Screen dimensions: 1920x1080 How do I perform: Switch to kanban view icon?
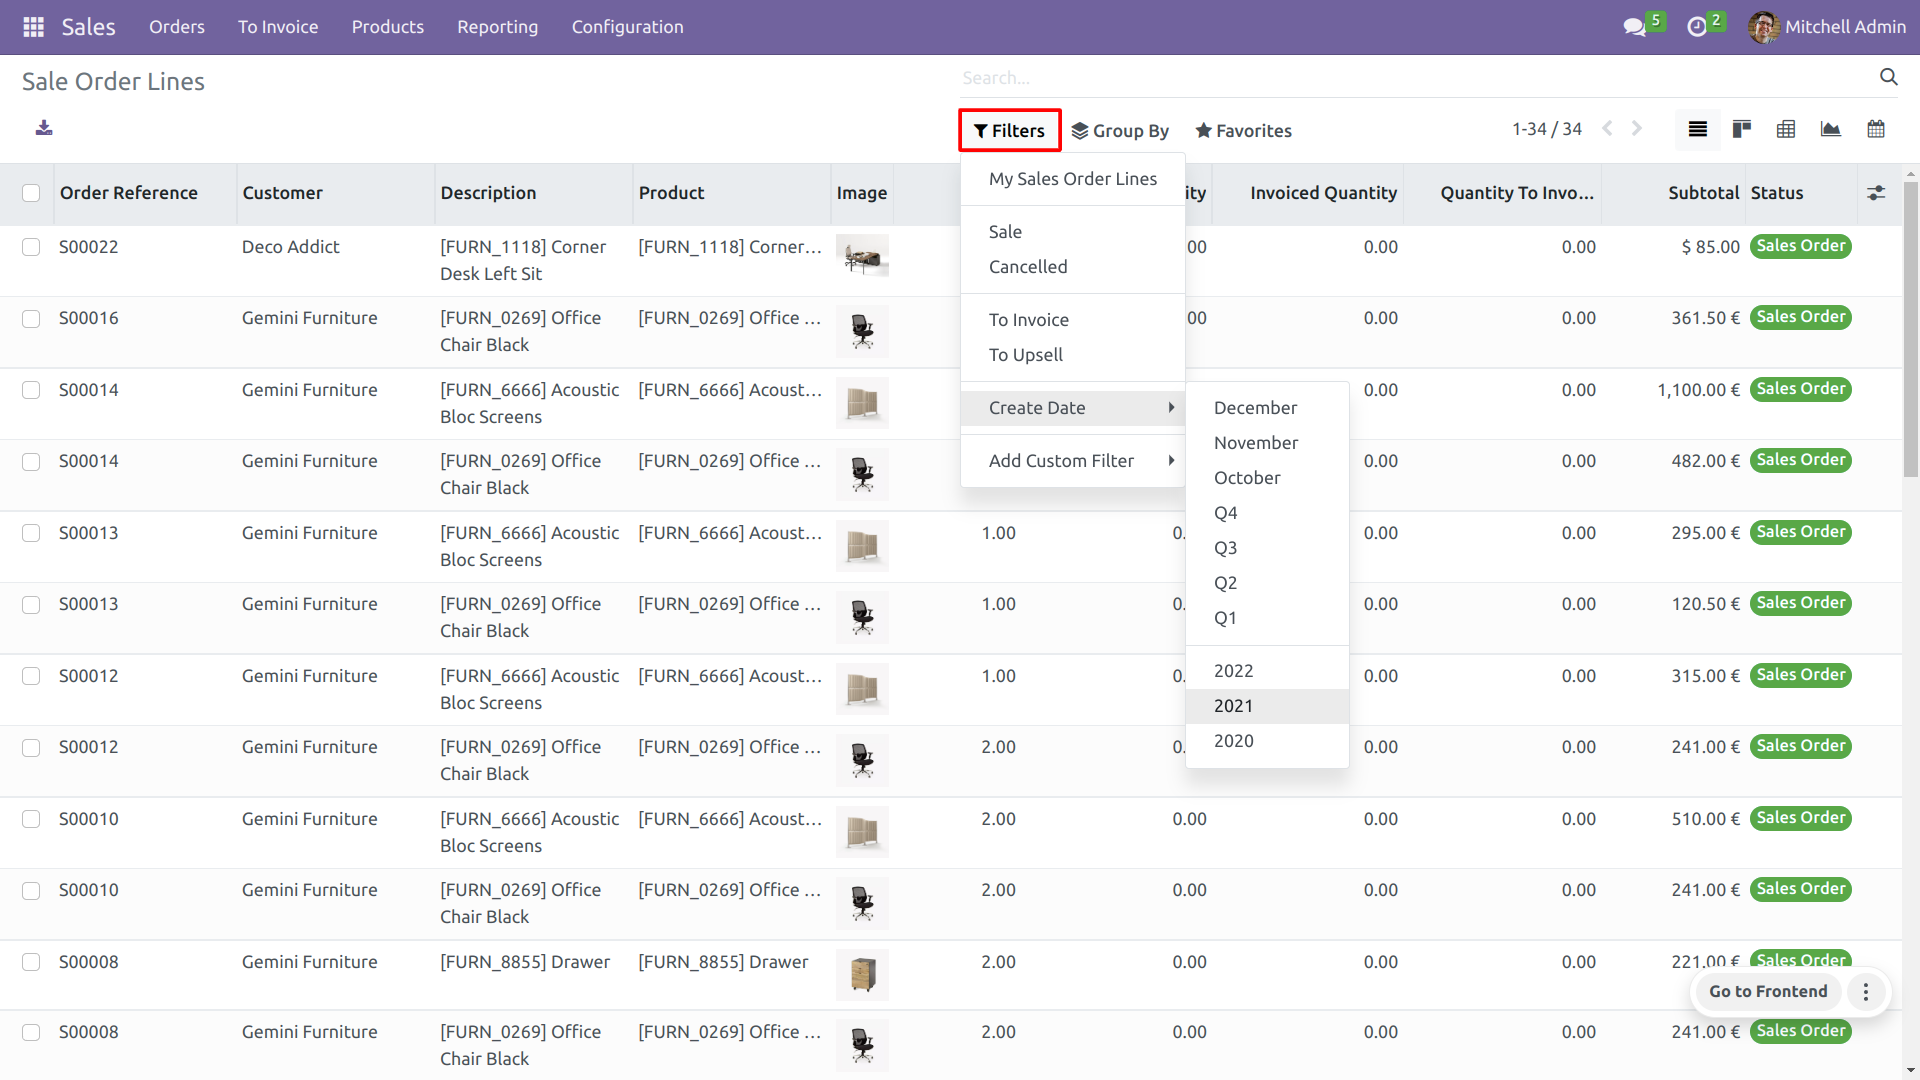[1742, 129]
